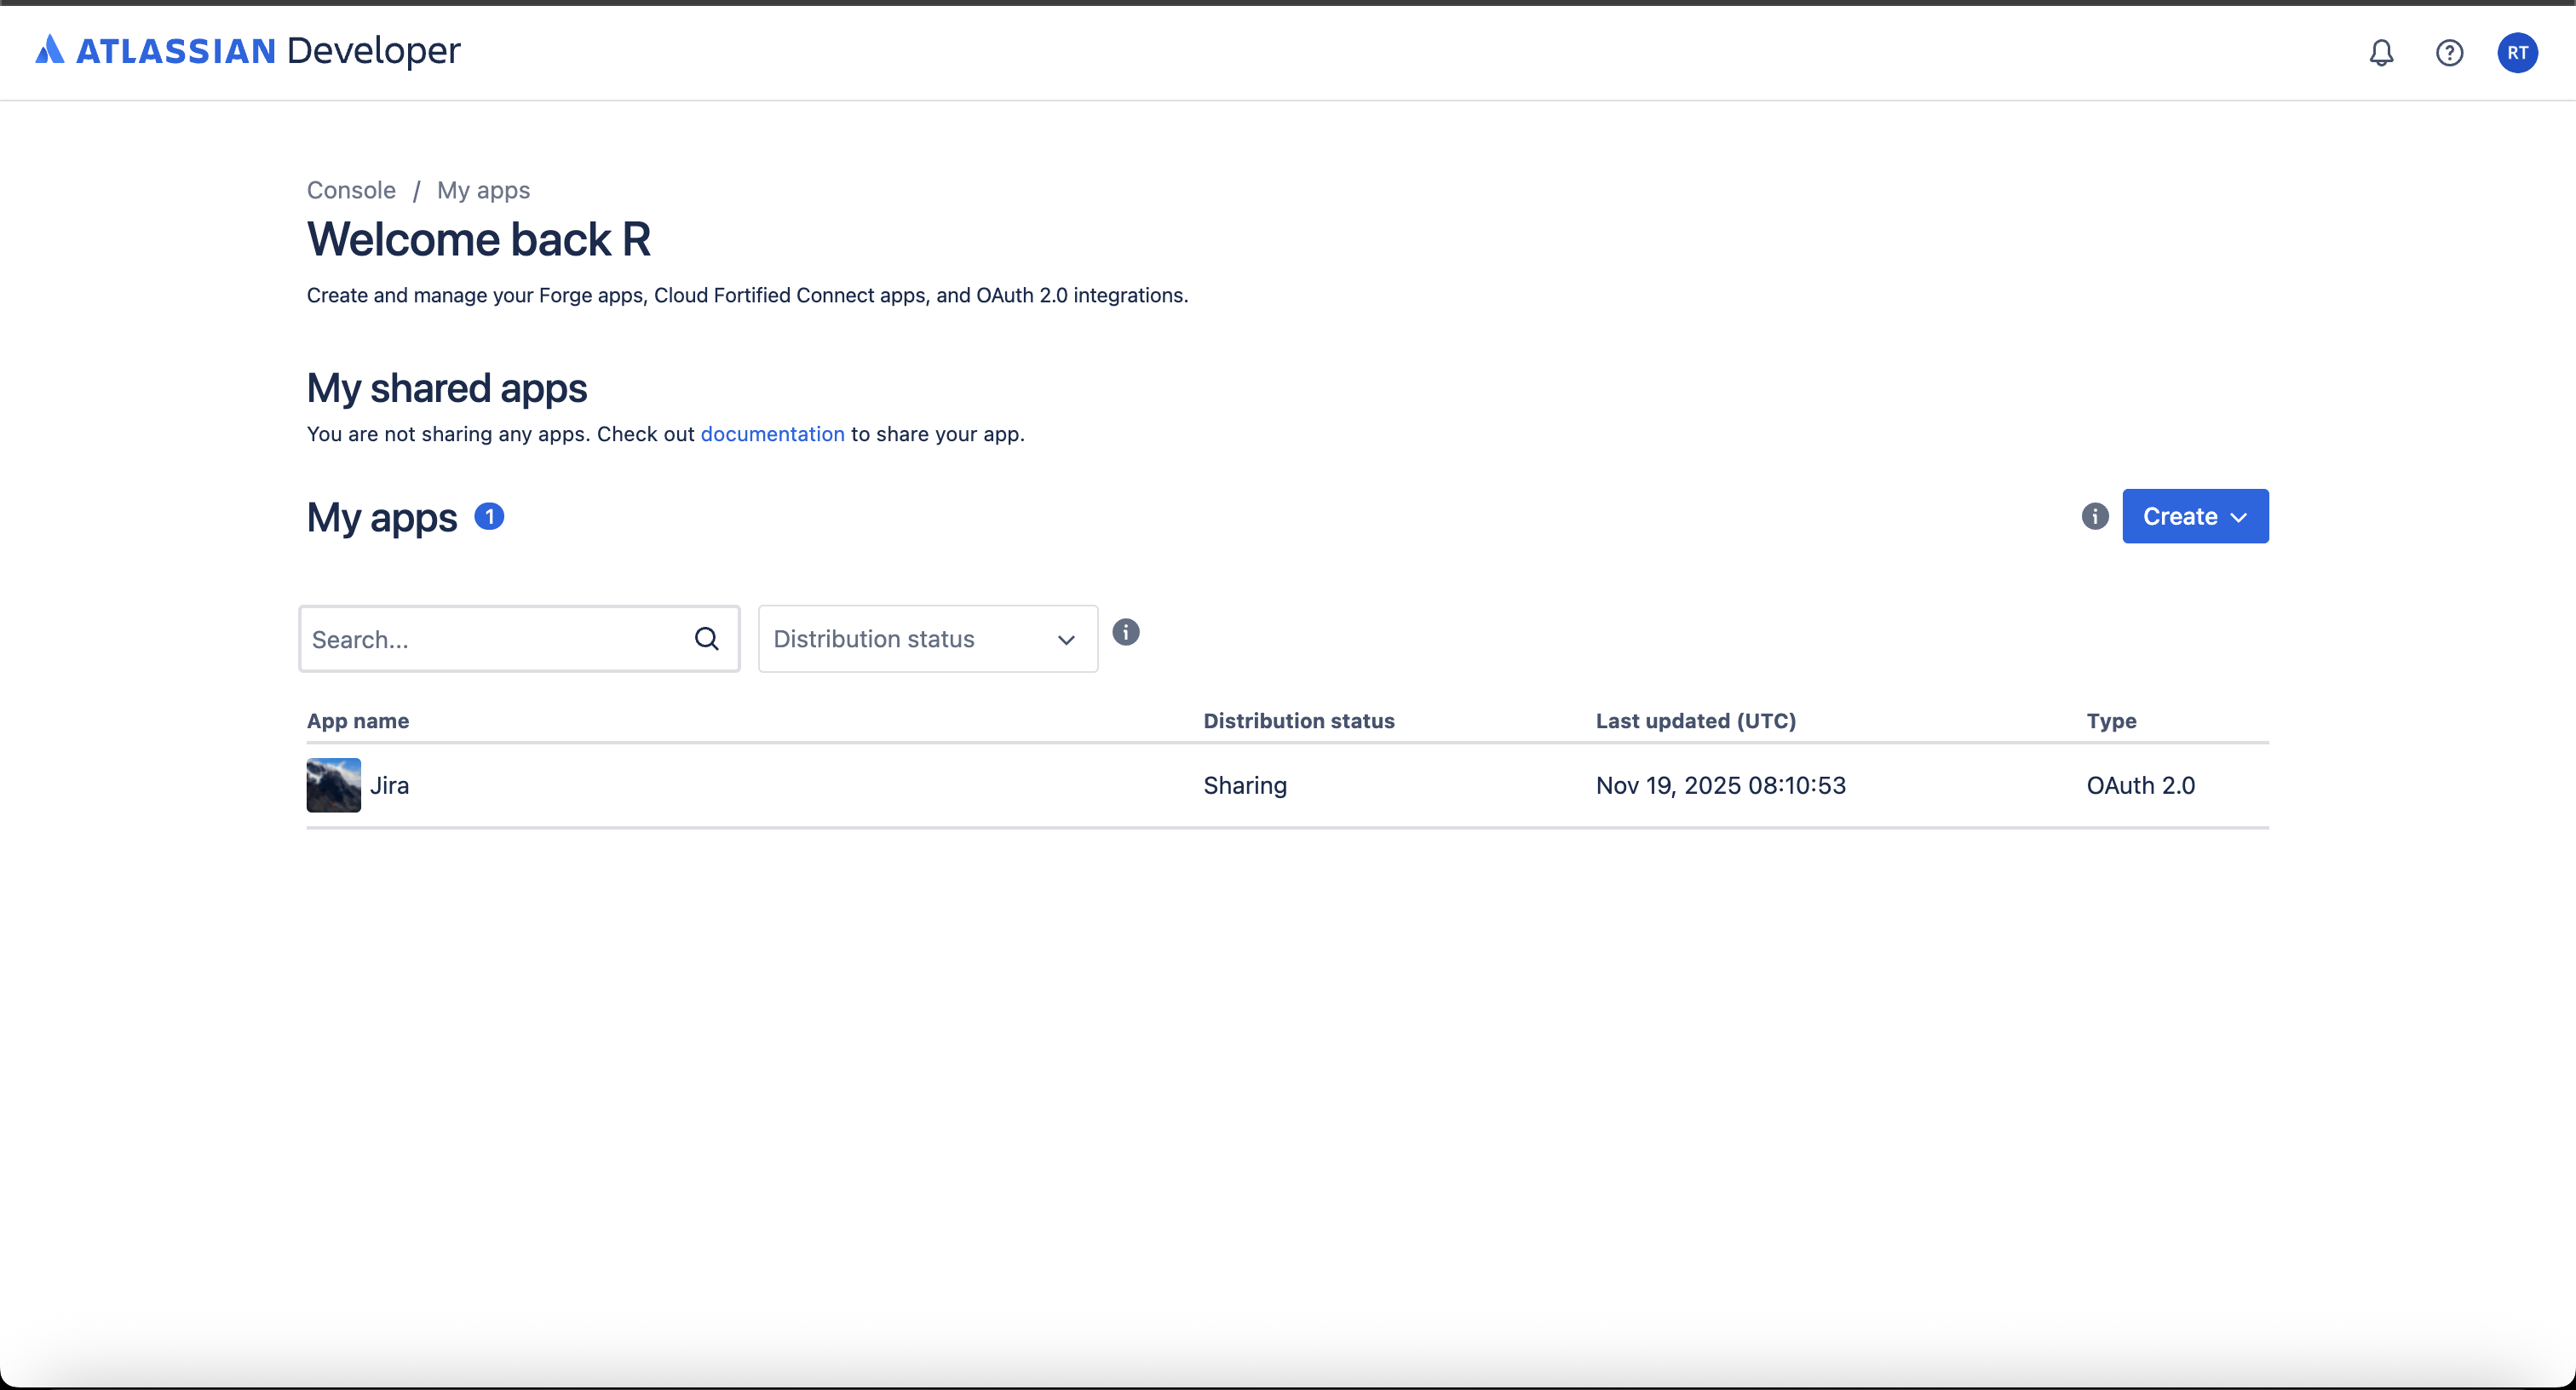
Task: Open the Distribution status filter dropdown
Action: pos(900,639)
